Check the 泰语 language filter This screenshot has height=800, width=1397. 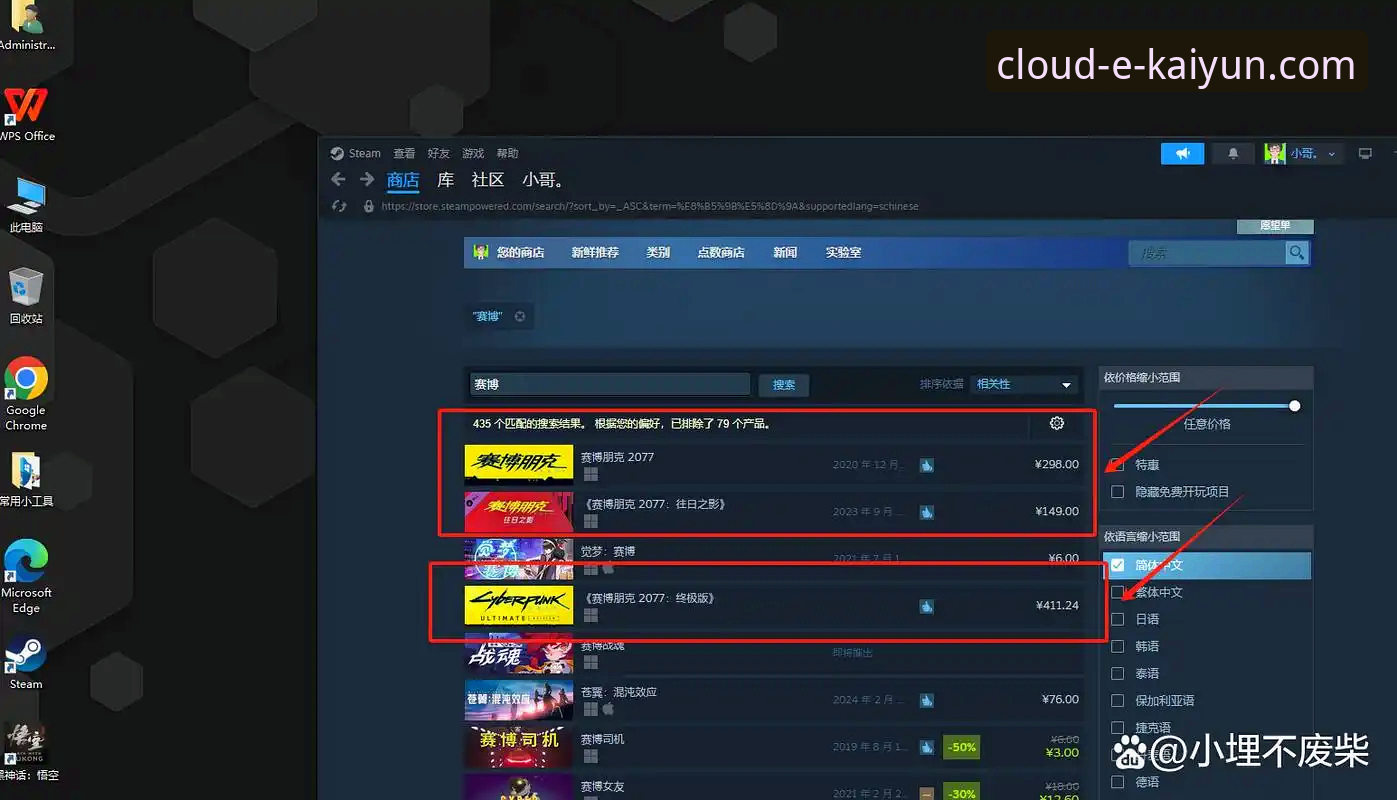pyautogui.click(x=1117, y=674)
